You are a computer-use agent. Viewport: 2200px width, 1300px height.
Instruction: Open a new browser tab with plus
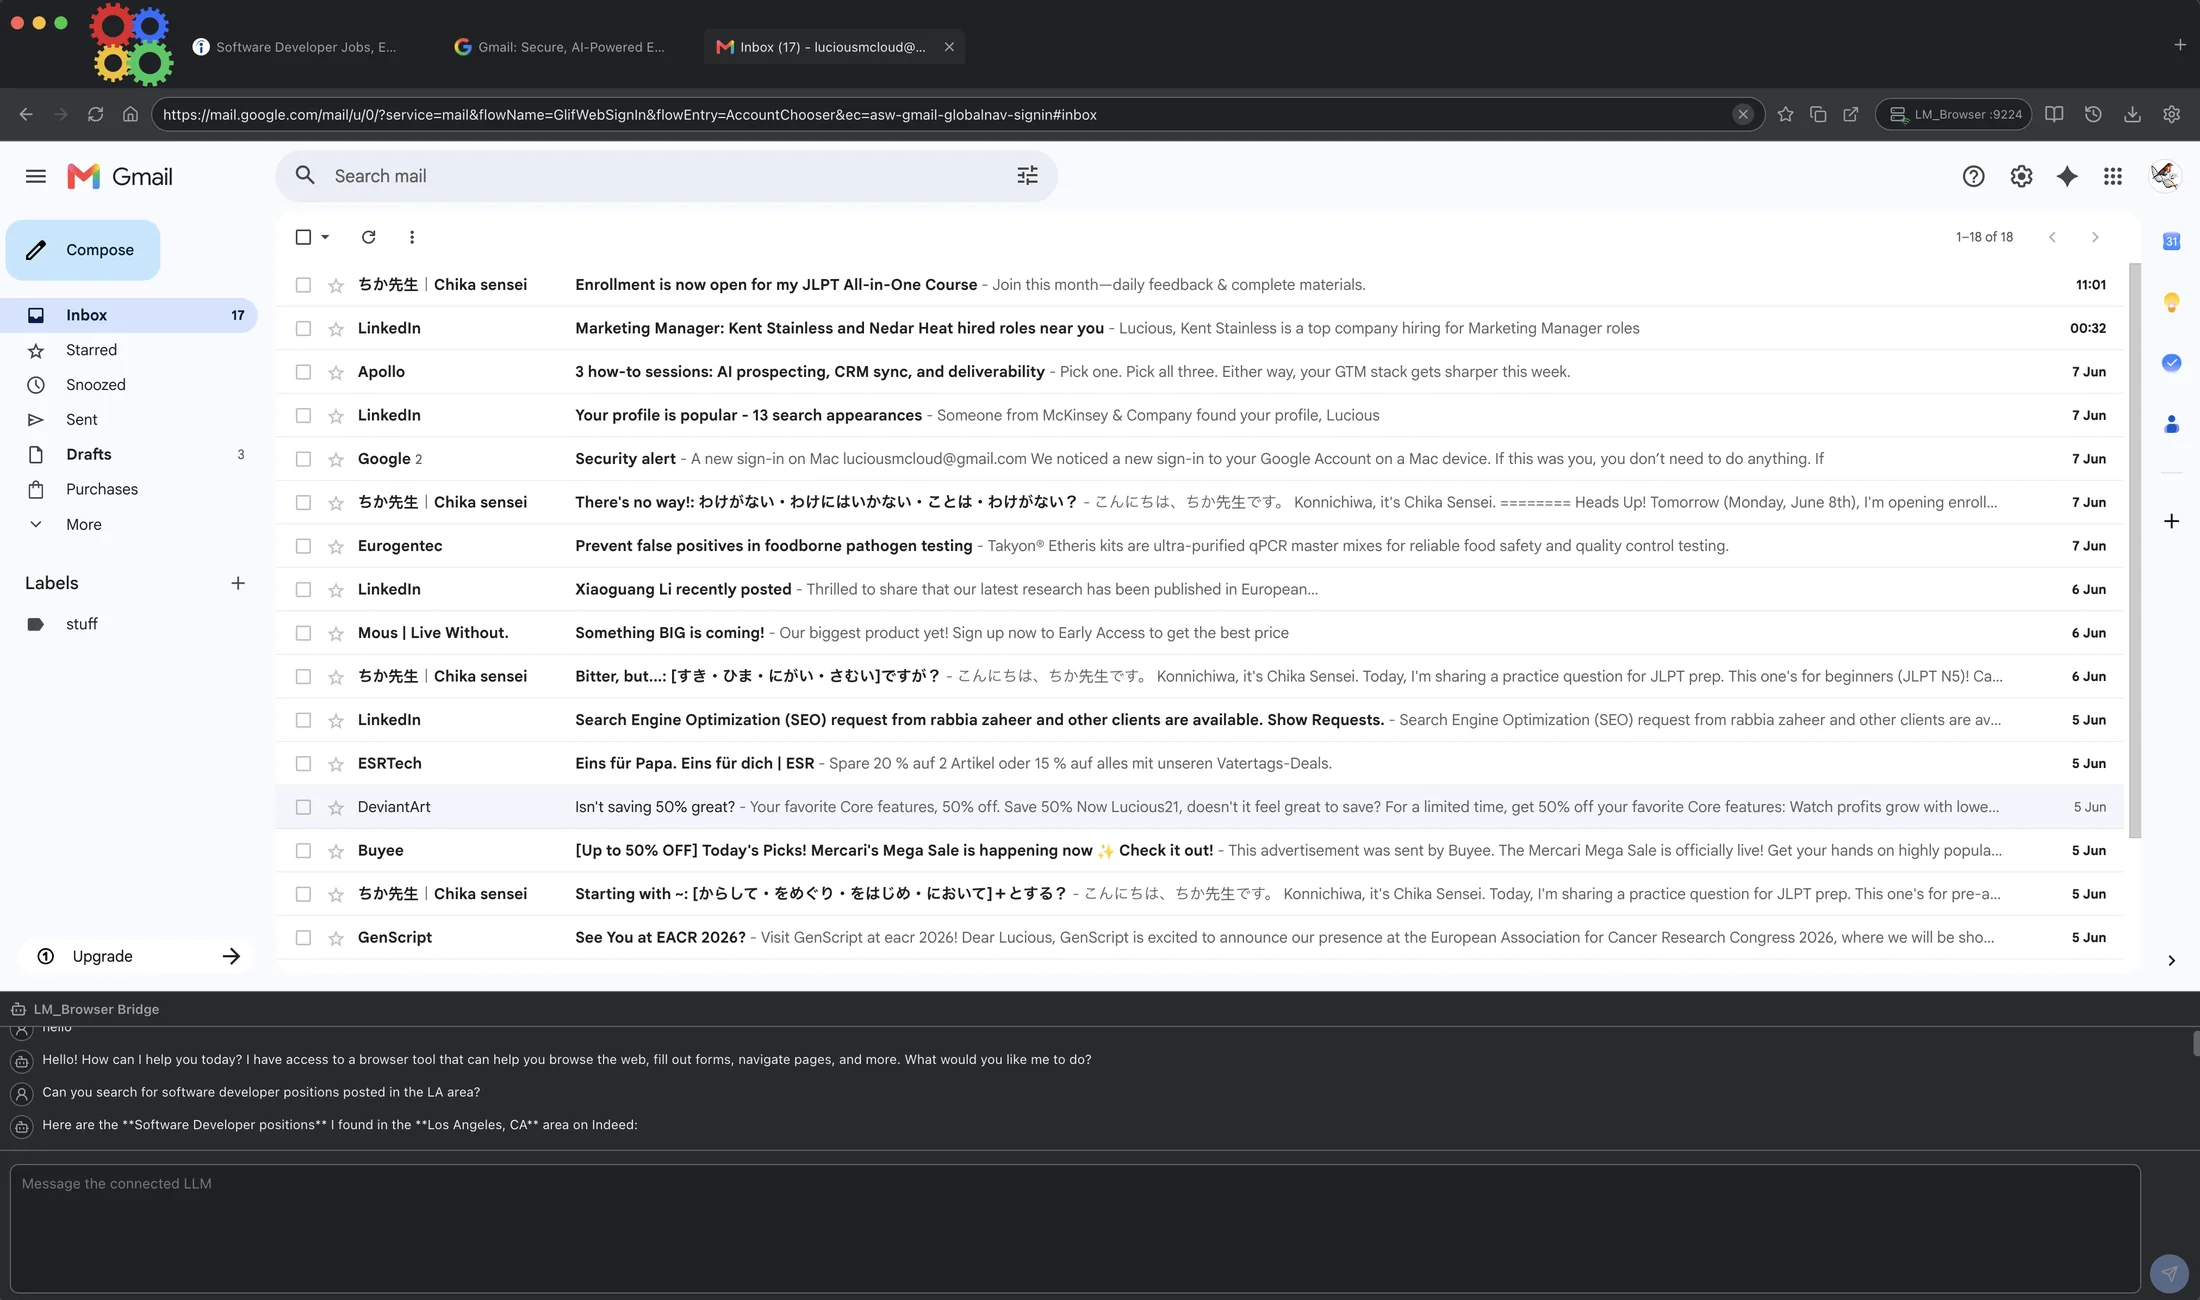click(2179, 45)
